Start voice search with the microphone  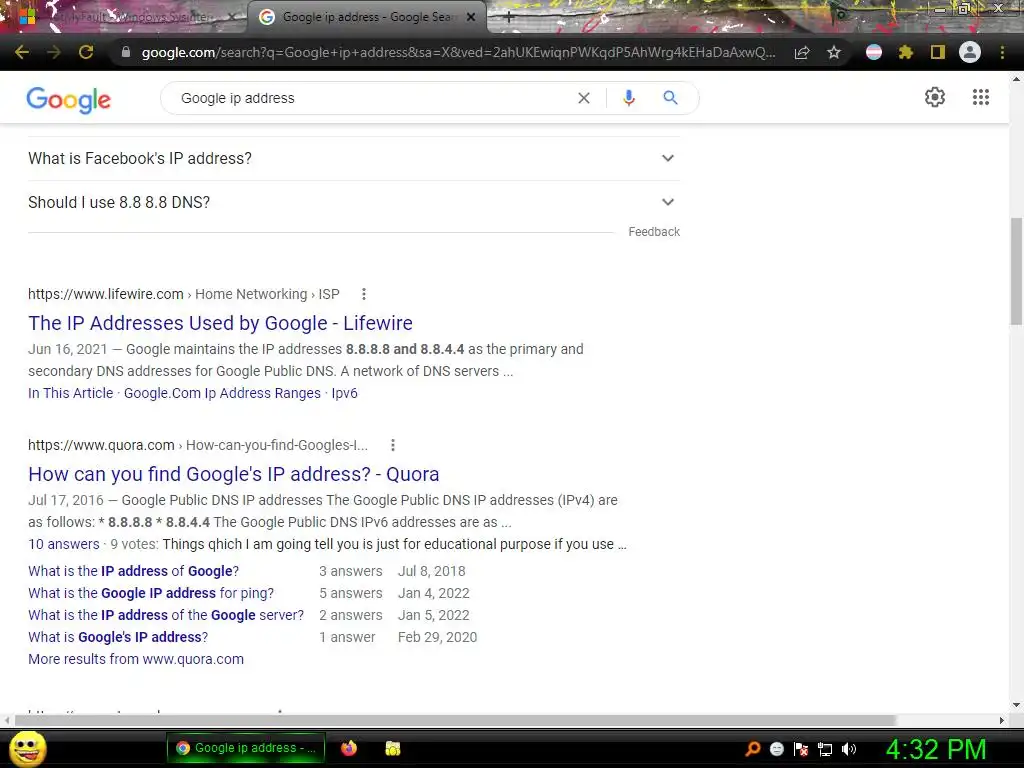629,98
